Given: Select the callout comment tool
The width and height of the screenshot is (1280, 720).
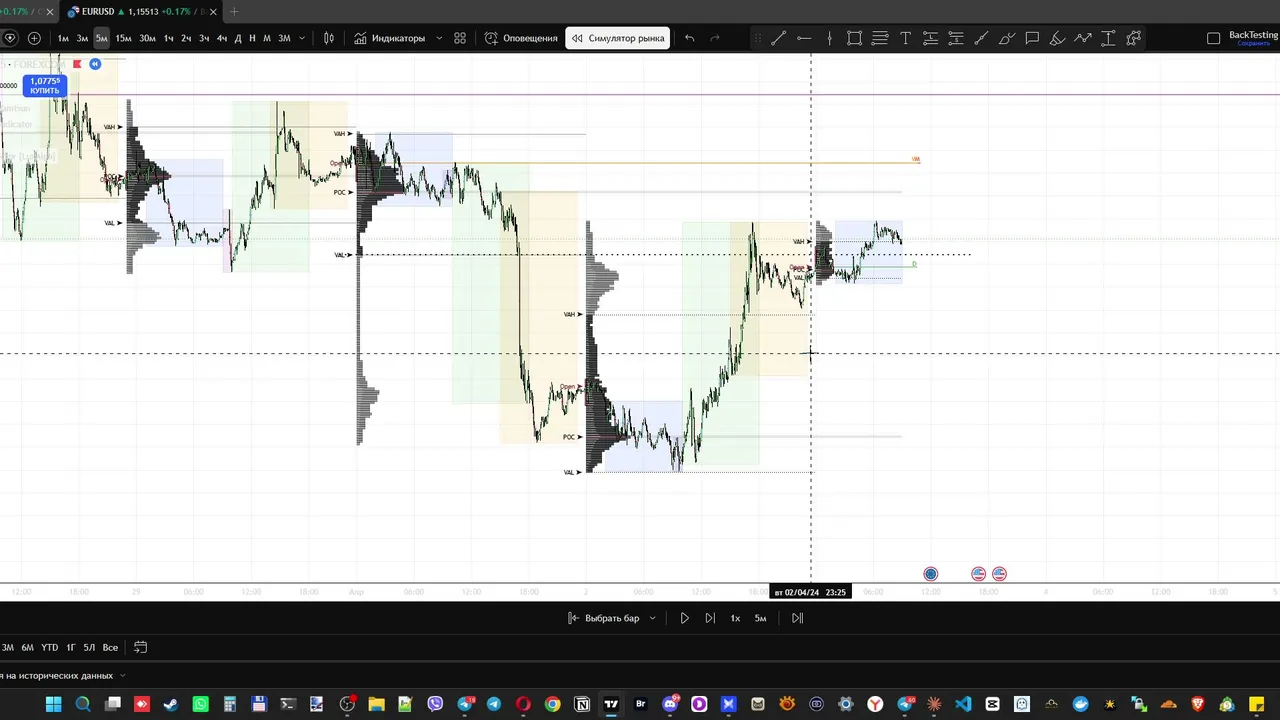Looking at the screenshot, I should pyautogui.click(x=1032, y=38).
